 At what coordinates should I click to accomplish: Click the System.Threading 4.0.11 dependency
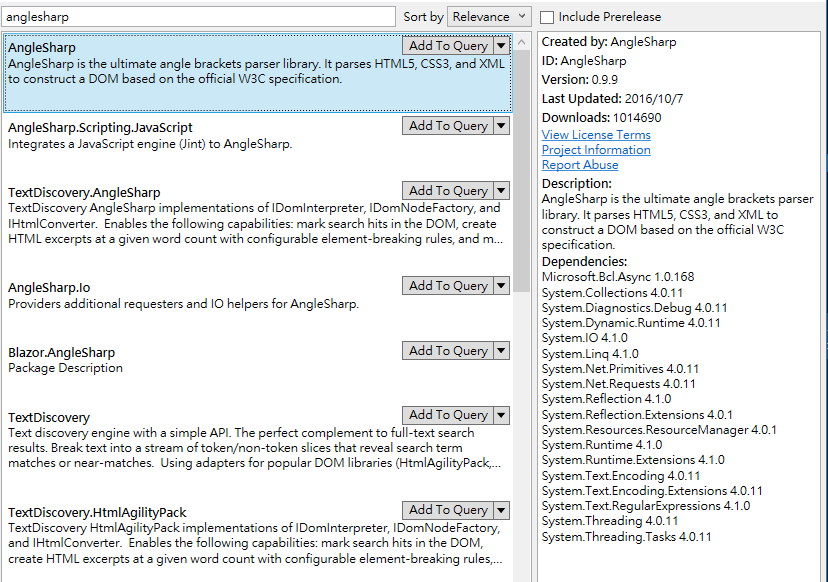coord(609,521)
